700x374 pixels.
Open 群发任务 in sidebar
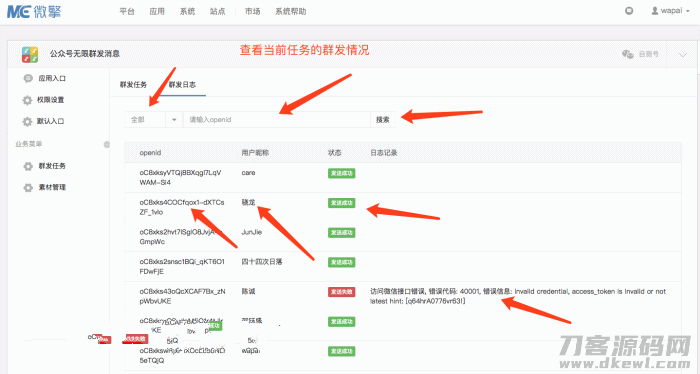52,166
